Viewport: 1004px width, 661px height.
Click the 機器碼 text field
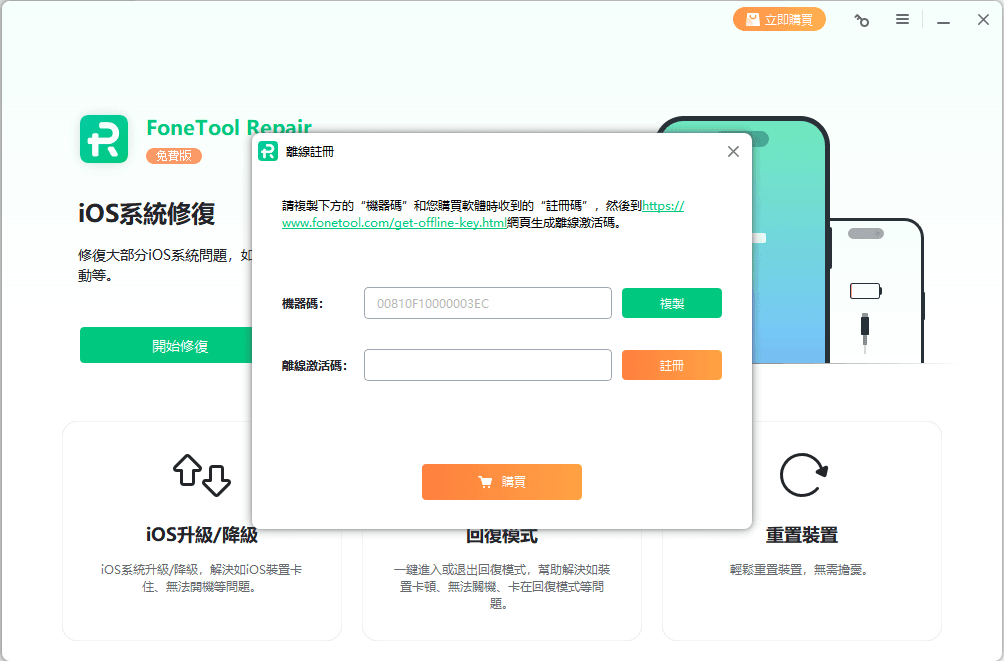487,303
